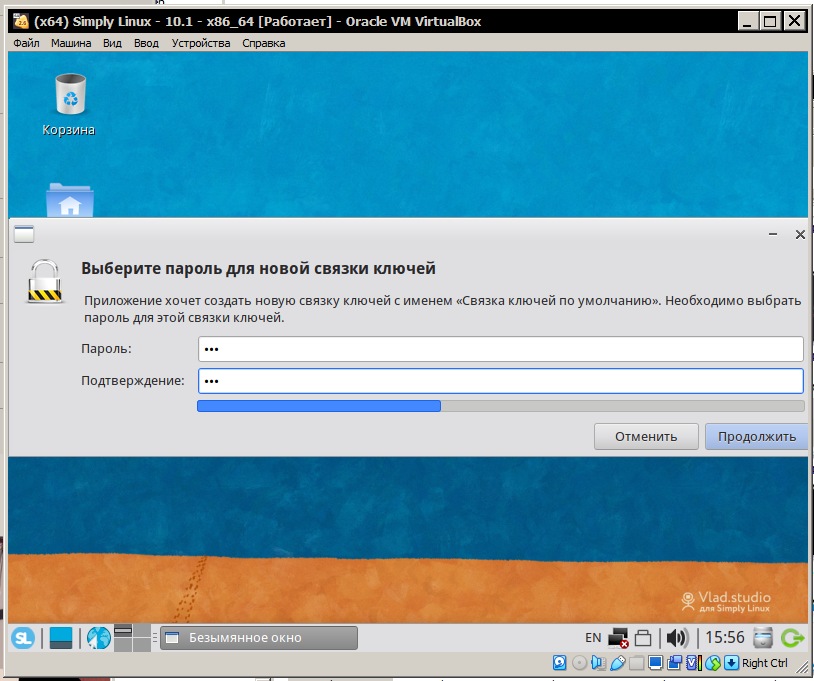Open the Машина menu
This screenshot has width=814, height=681.
(71, 43)
